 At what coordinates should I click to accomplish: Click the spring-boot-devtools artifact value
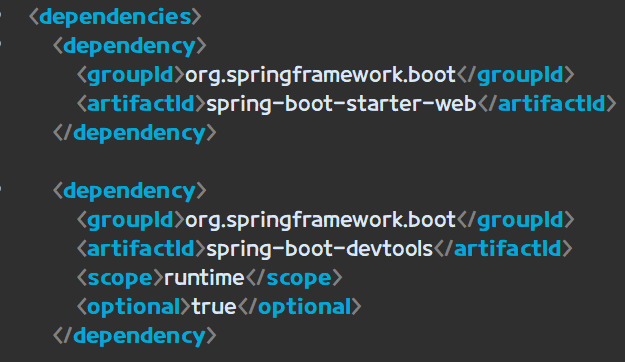click(x=320, y=249)
